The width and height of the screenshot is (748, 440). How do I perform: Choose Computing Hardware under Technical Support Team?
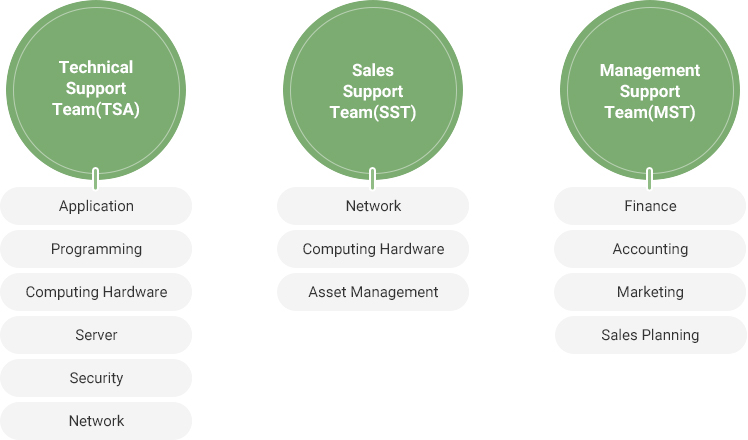[x=96, y=292]
